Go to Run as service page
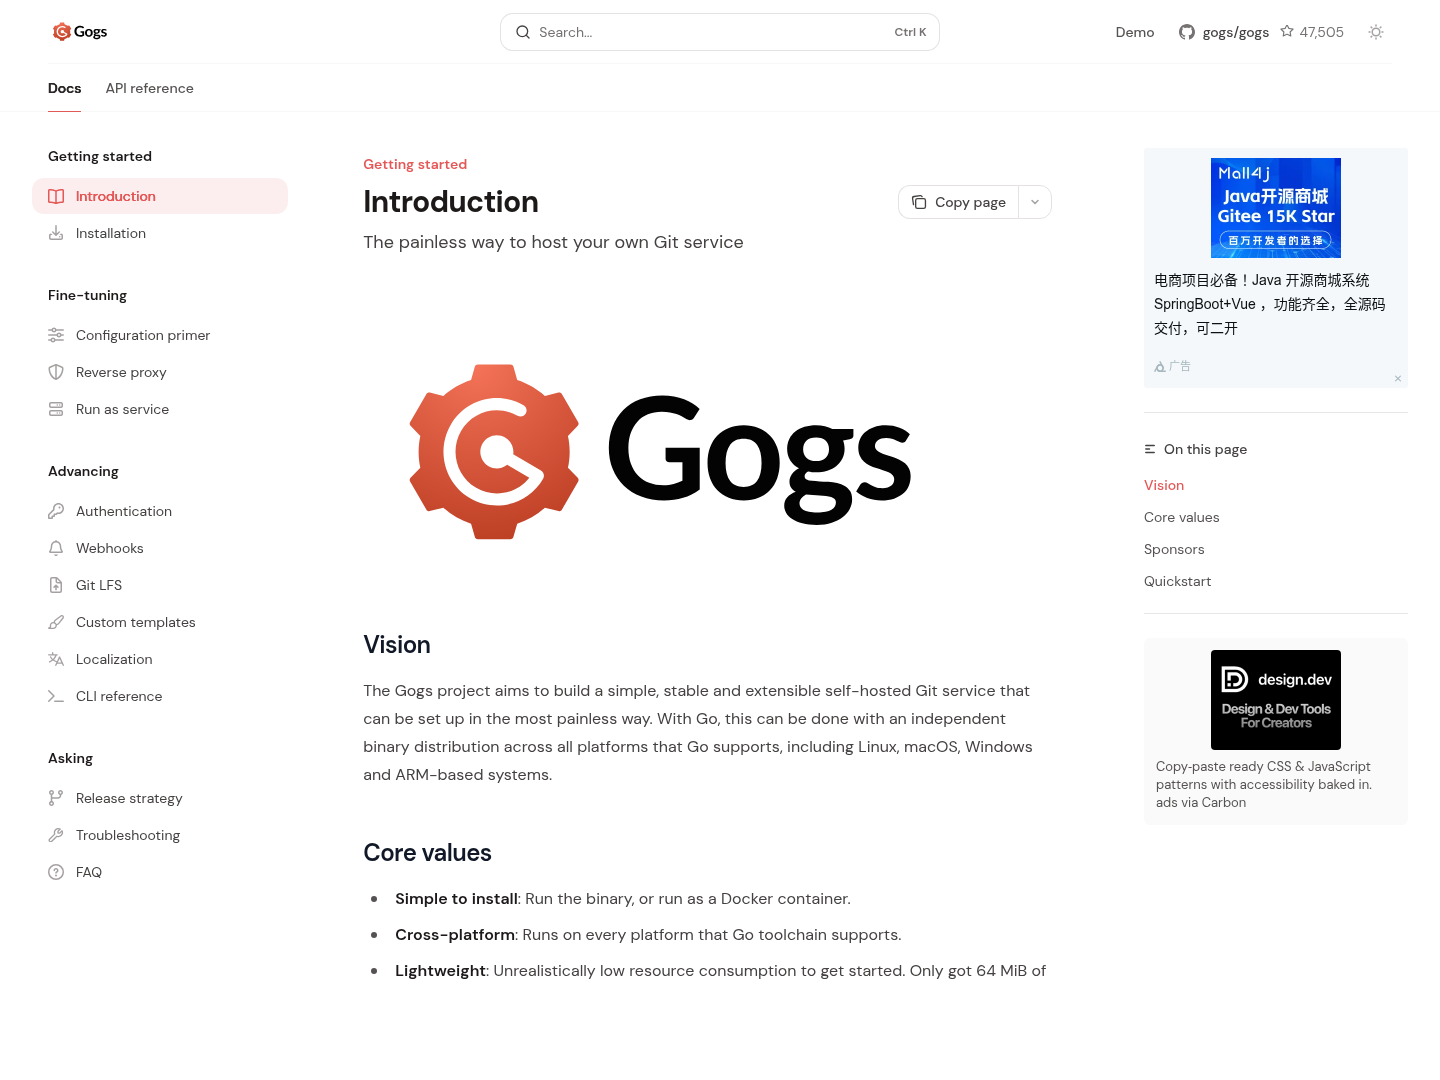 tap(160, 409)
